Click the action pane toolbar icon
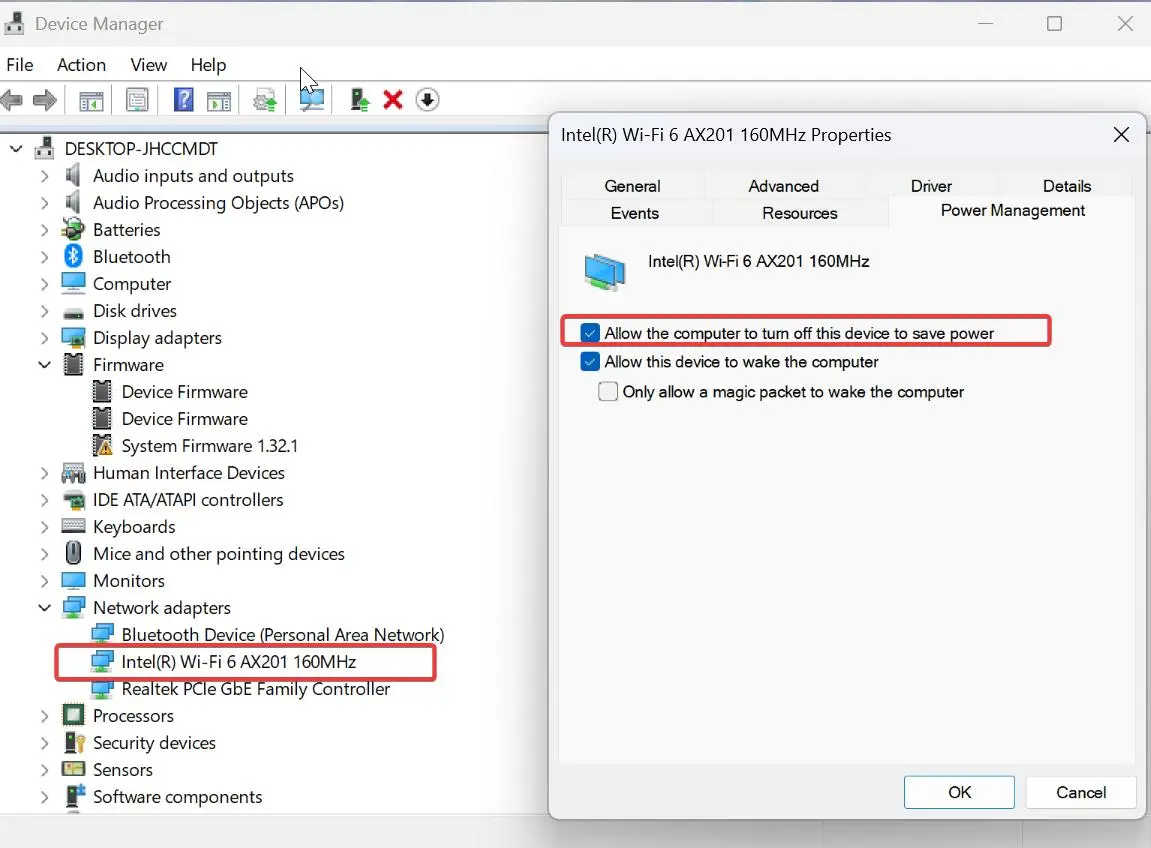 coord(219,101)
